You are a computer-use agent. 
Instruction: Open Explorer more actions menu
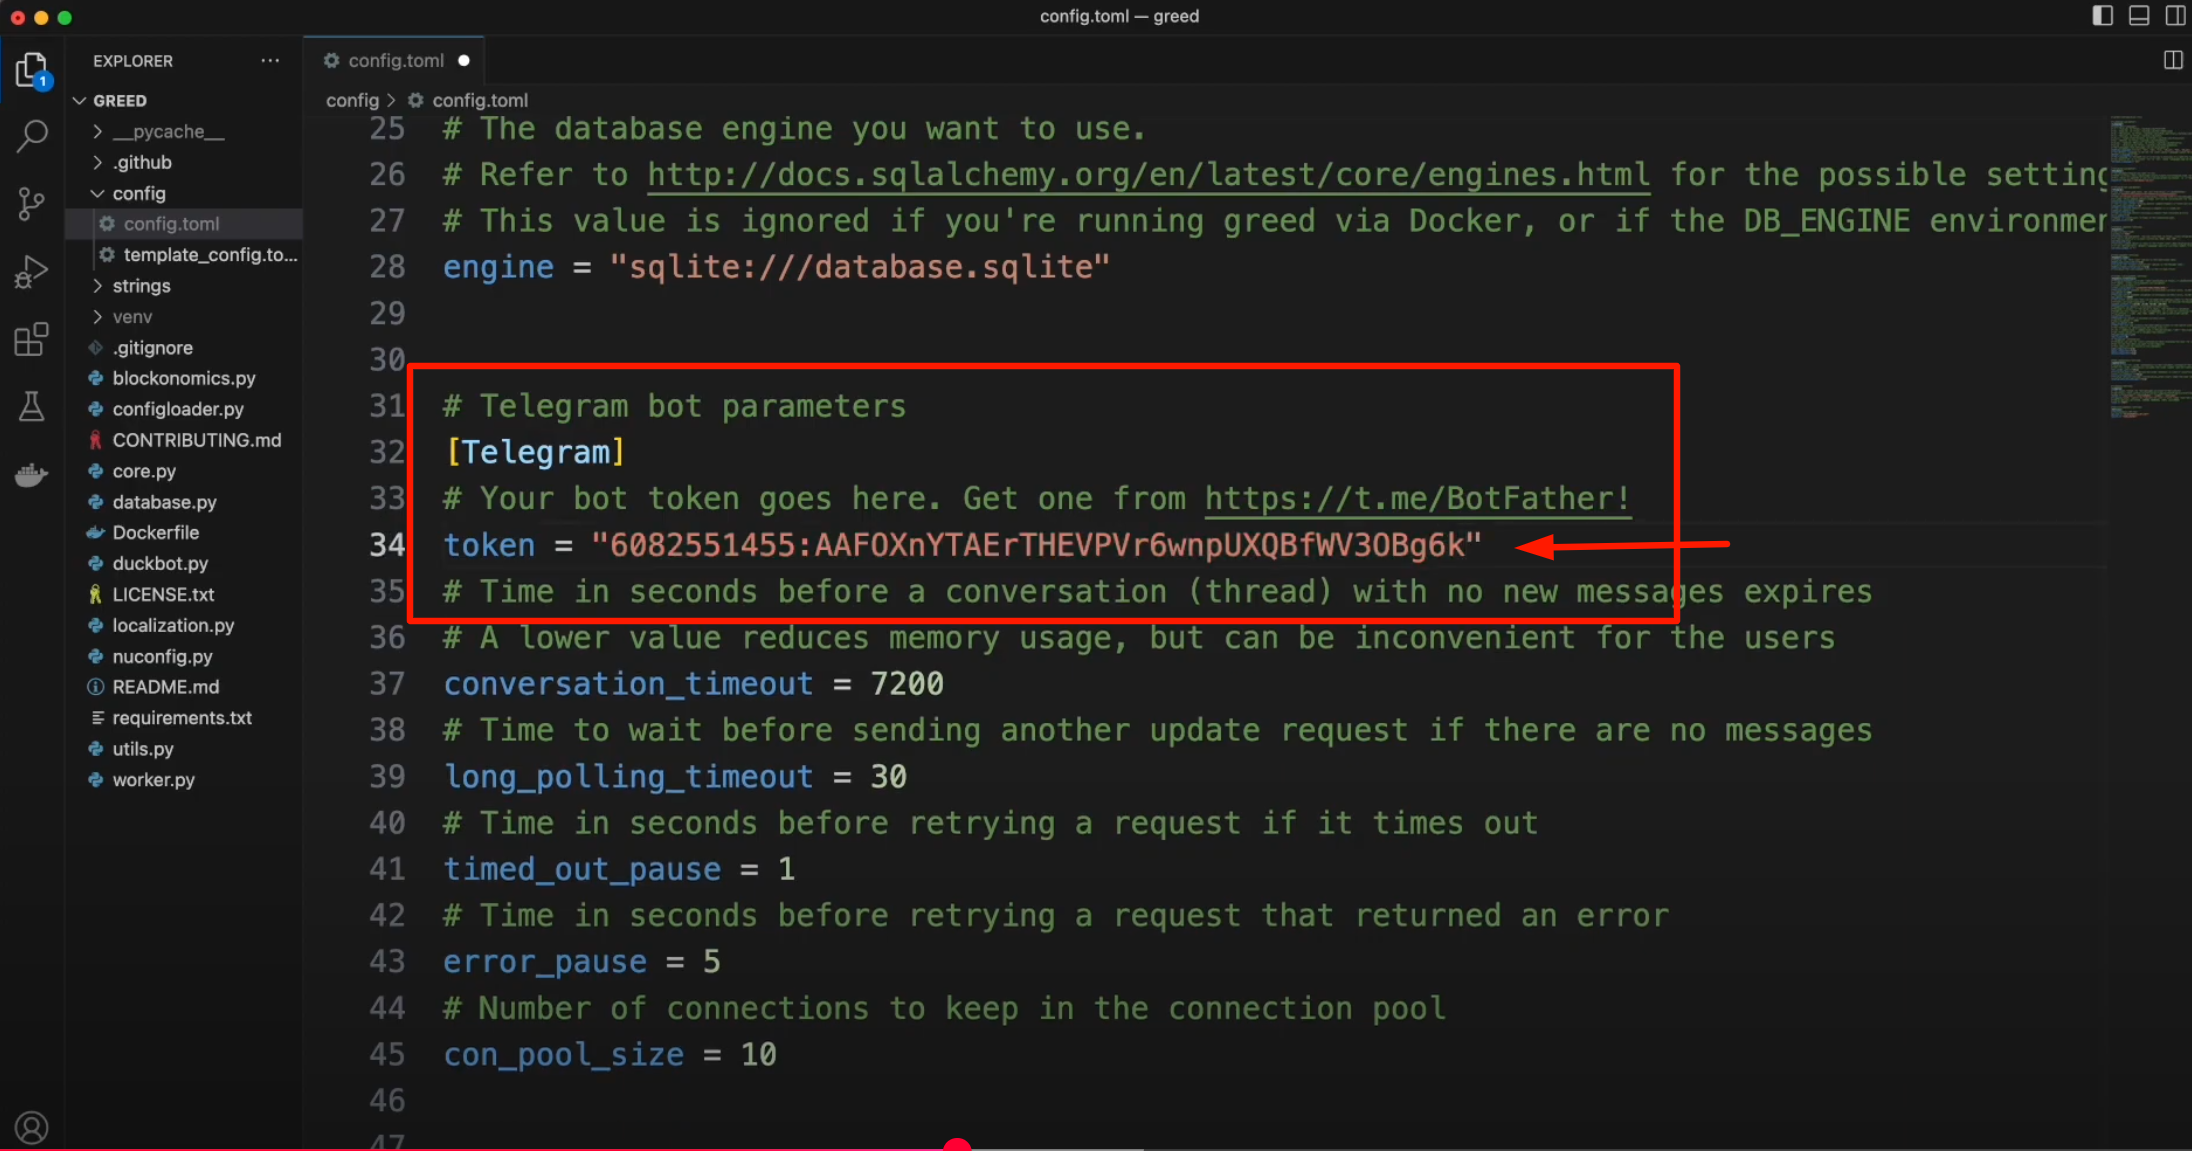270,60
